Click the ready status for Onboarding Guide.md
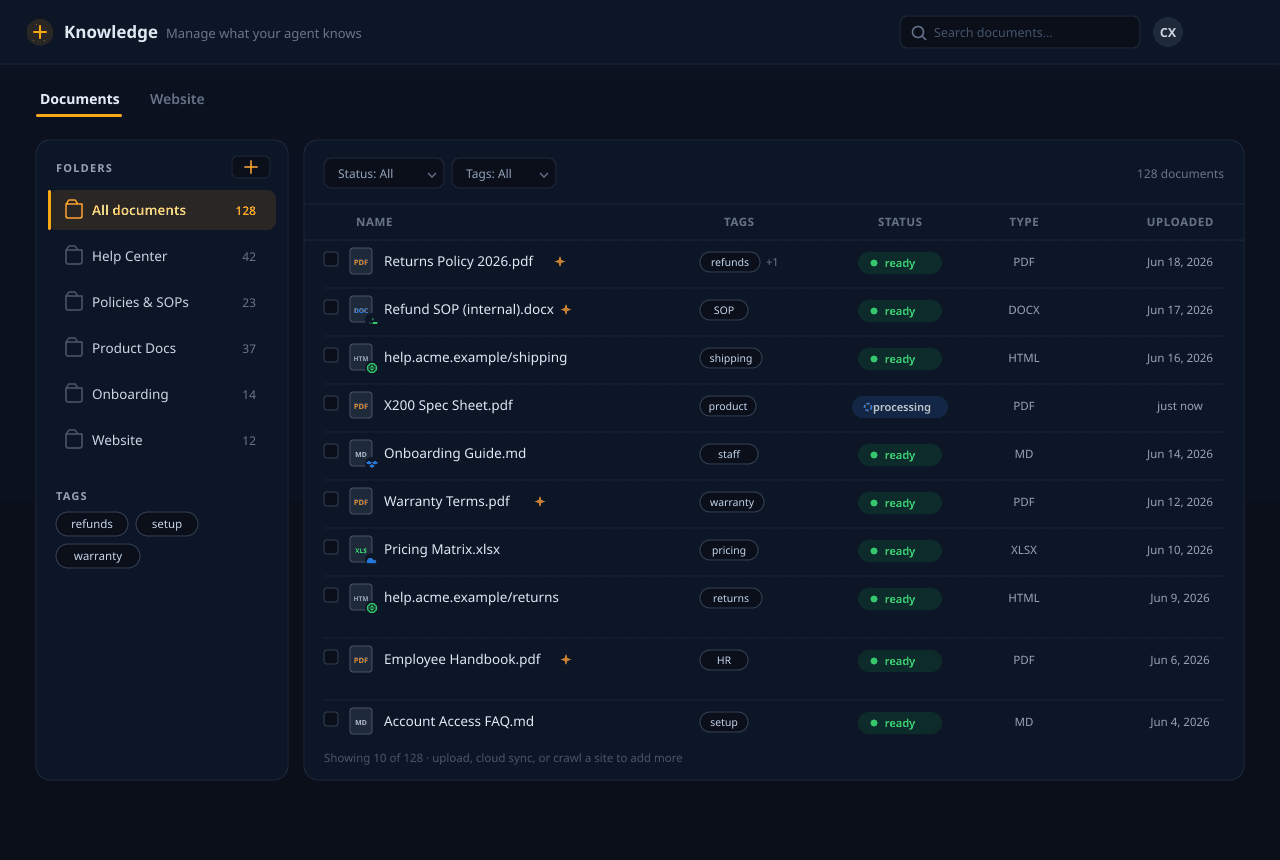Viewport: 1280px width, 860px height. tap(900, 455)
